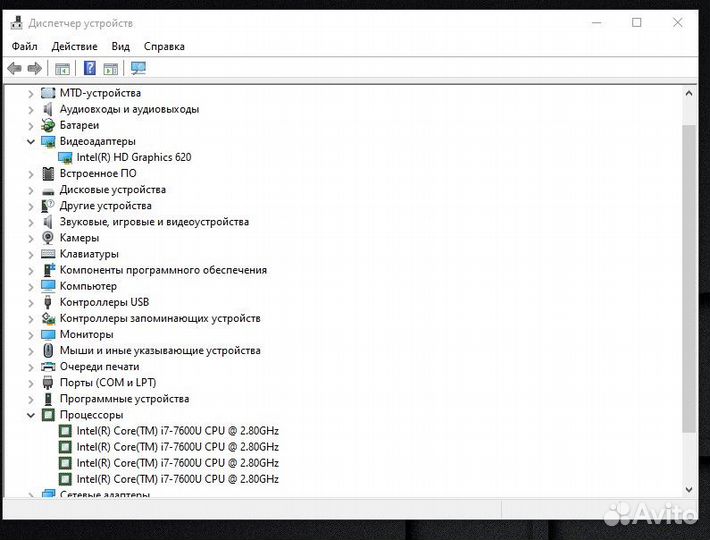Click the Intel HD Graphics 620 adapter icon
This screenshot has width=710, height=540.
65,158
